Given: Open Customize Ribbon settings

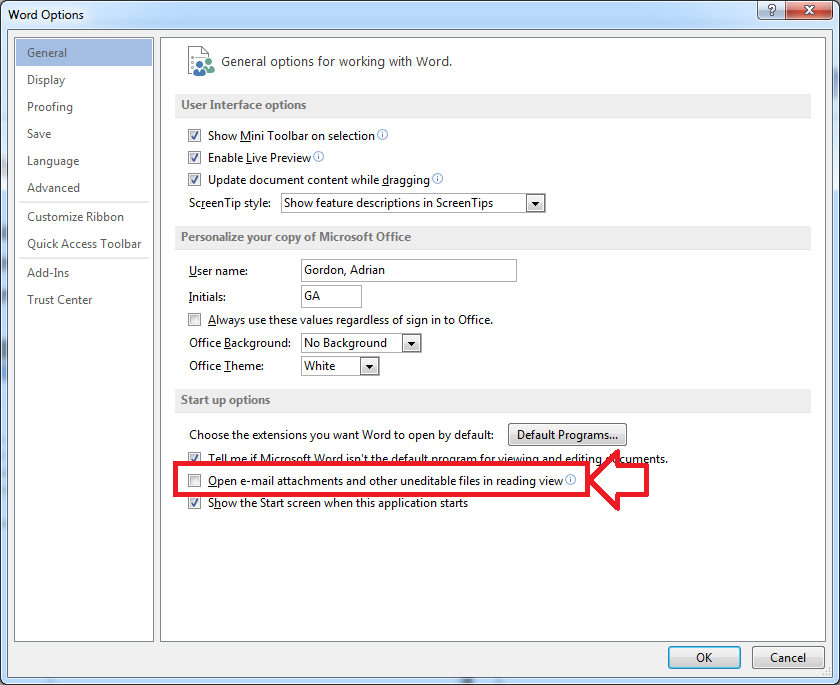Looking at the screenshot, I should [84, 216].
